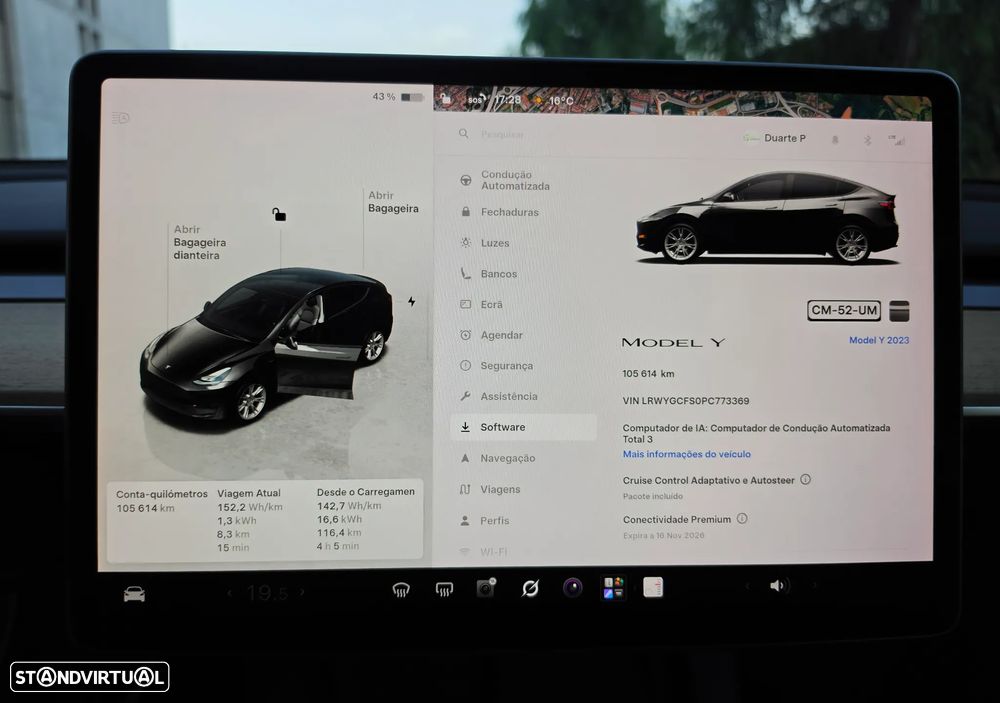1000x703 pixels.
Task: Tap the front windshield defrost icon
Action: coord(401,590)
